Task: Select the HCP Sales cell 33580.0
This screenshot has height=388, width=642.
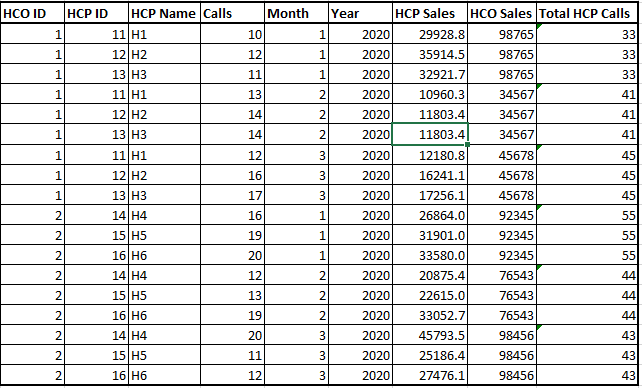Action: pos(430,255)
